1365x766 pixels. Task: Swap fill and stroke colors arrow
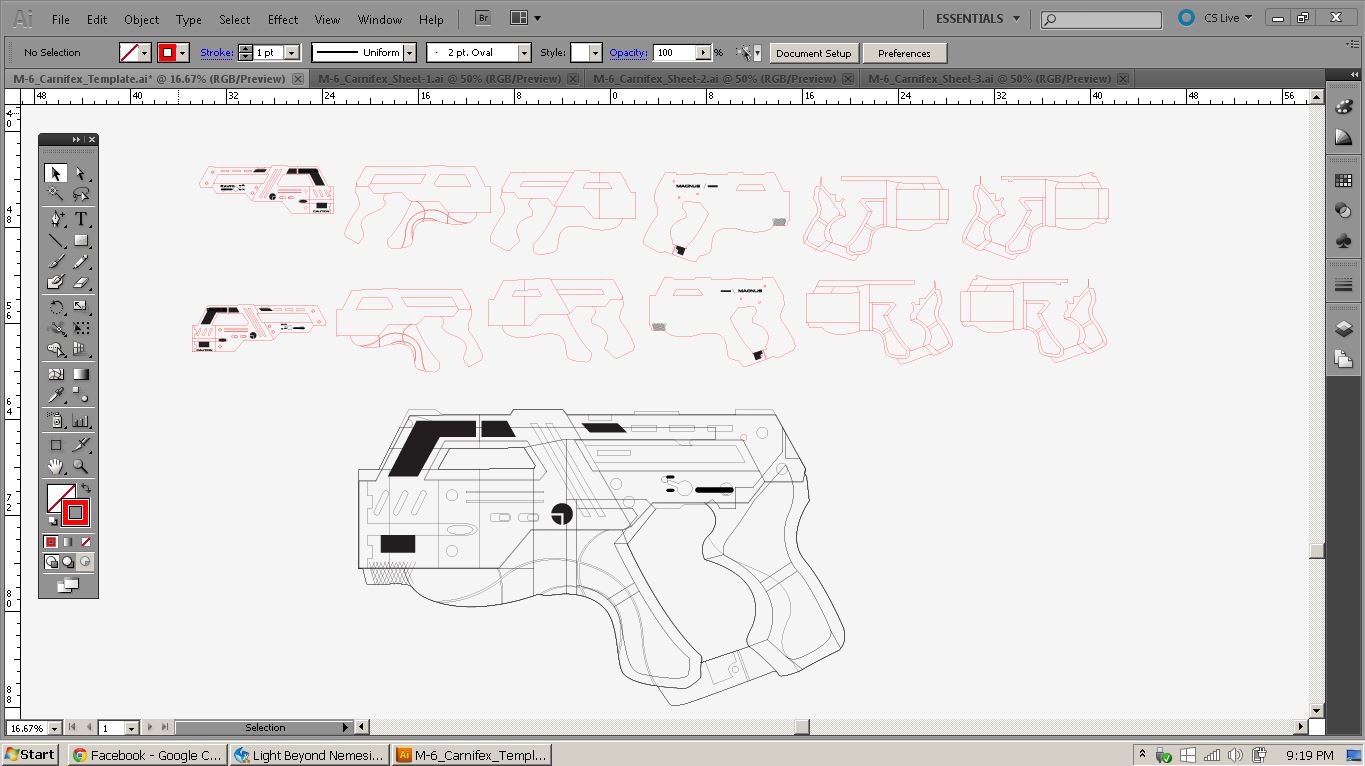click(x=86, y=489)
